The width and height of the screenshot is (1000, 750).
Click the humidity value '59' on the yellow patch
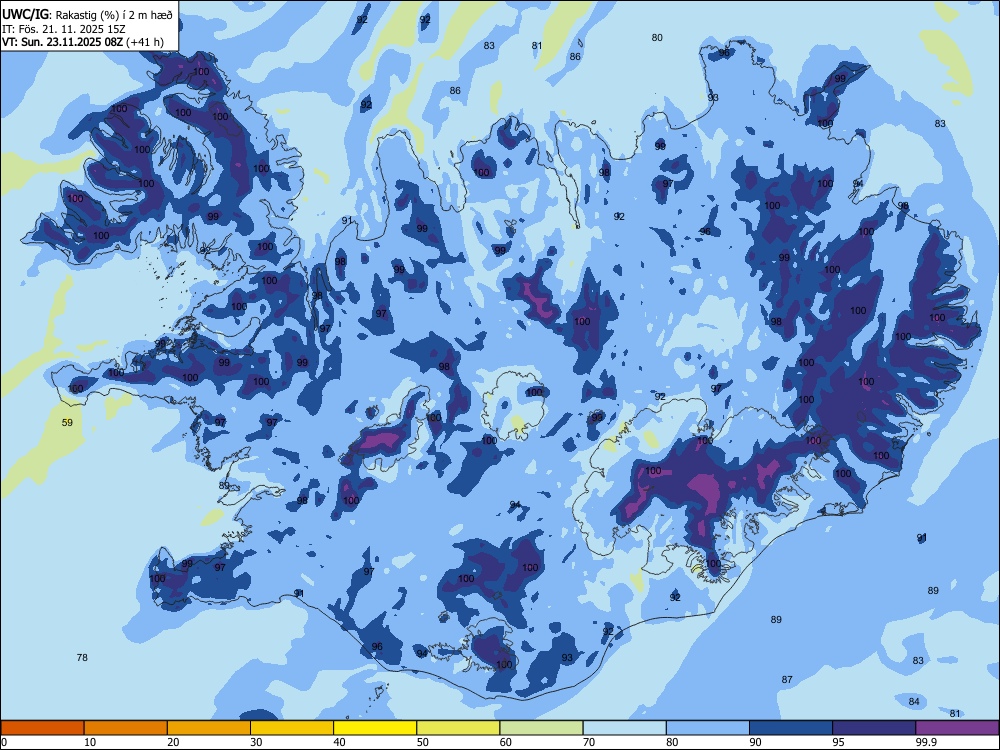67,422
